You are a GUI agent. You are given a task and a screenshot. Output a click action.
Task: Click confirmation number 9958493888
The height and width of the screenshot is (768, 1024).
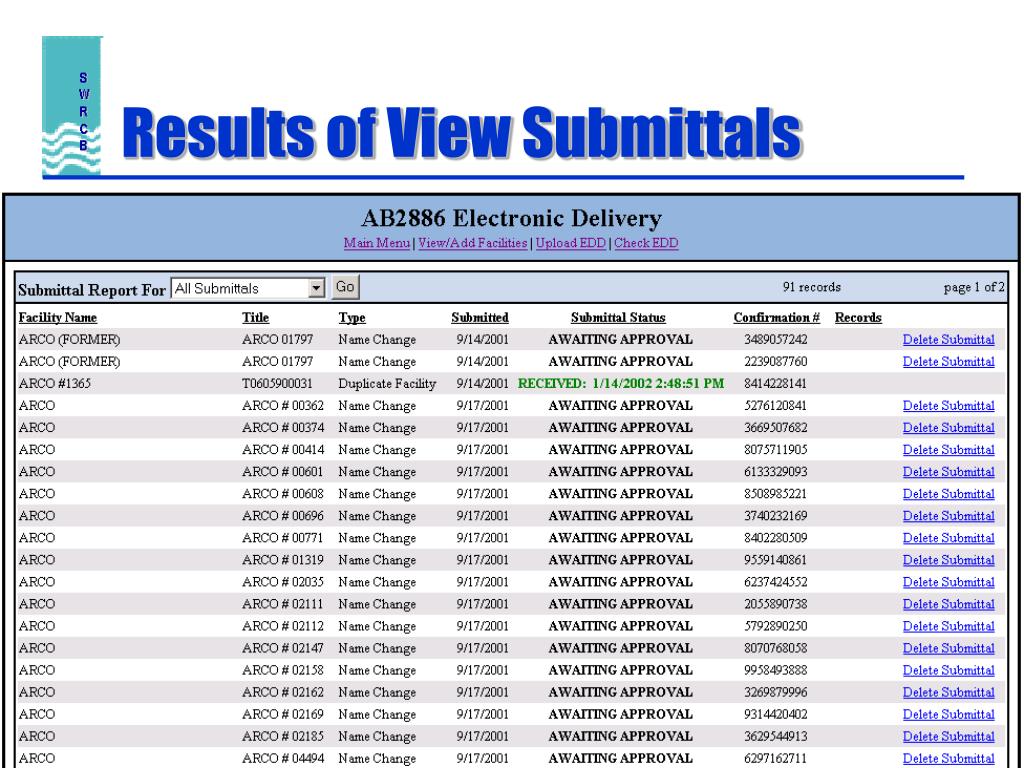pos(775,670)
